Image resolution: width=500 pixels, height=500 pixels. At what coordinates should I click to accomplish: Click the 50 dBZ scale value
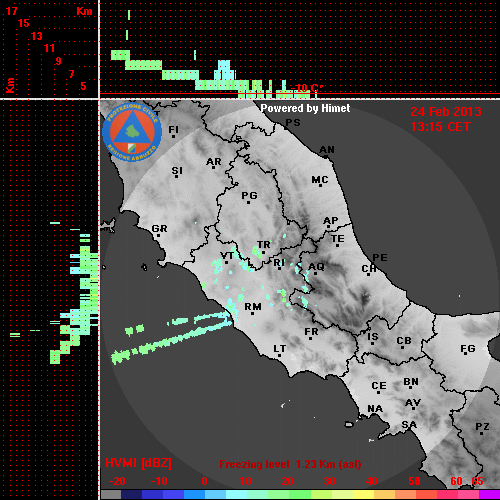(414, 481)
